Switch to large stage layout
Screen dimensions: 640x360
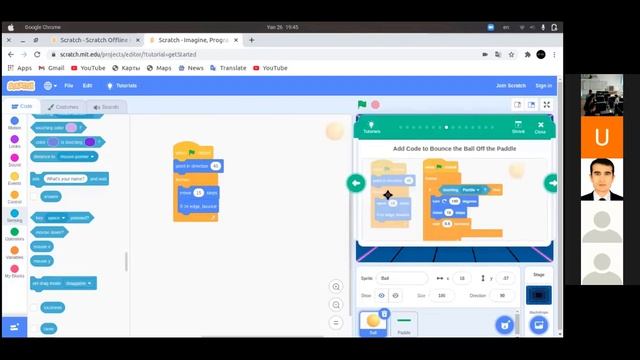pyautogui.click(x=531, y=105)
